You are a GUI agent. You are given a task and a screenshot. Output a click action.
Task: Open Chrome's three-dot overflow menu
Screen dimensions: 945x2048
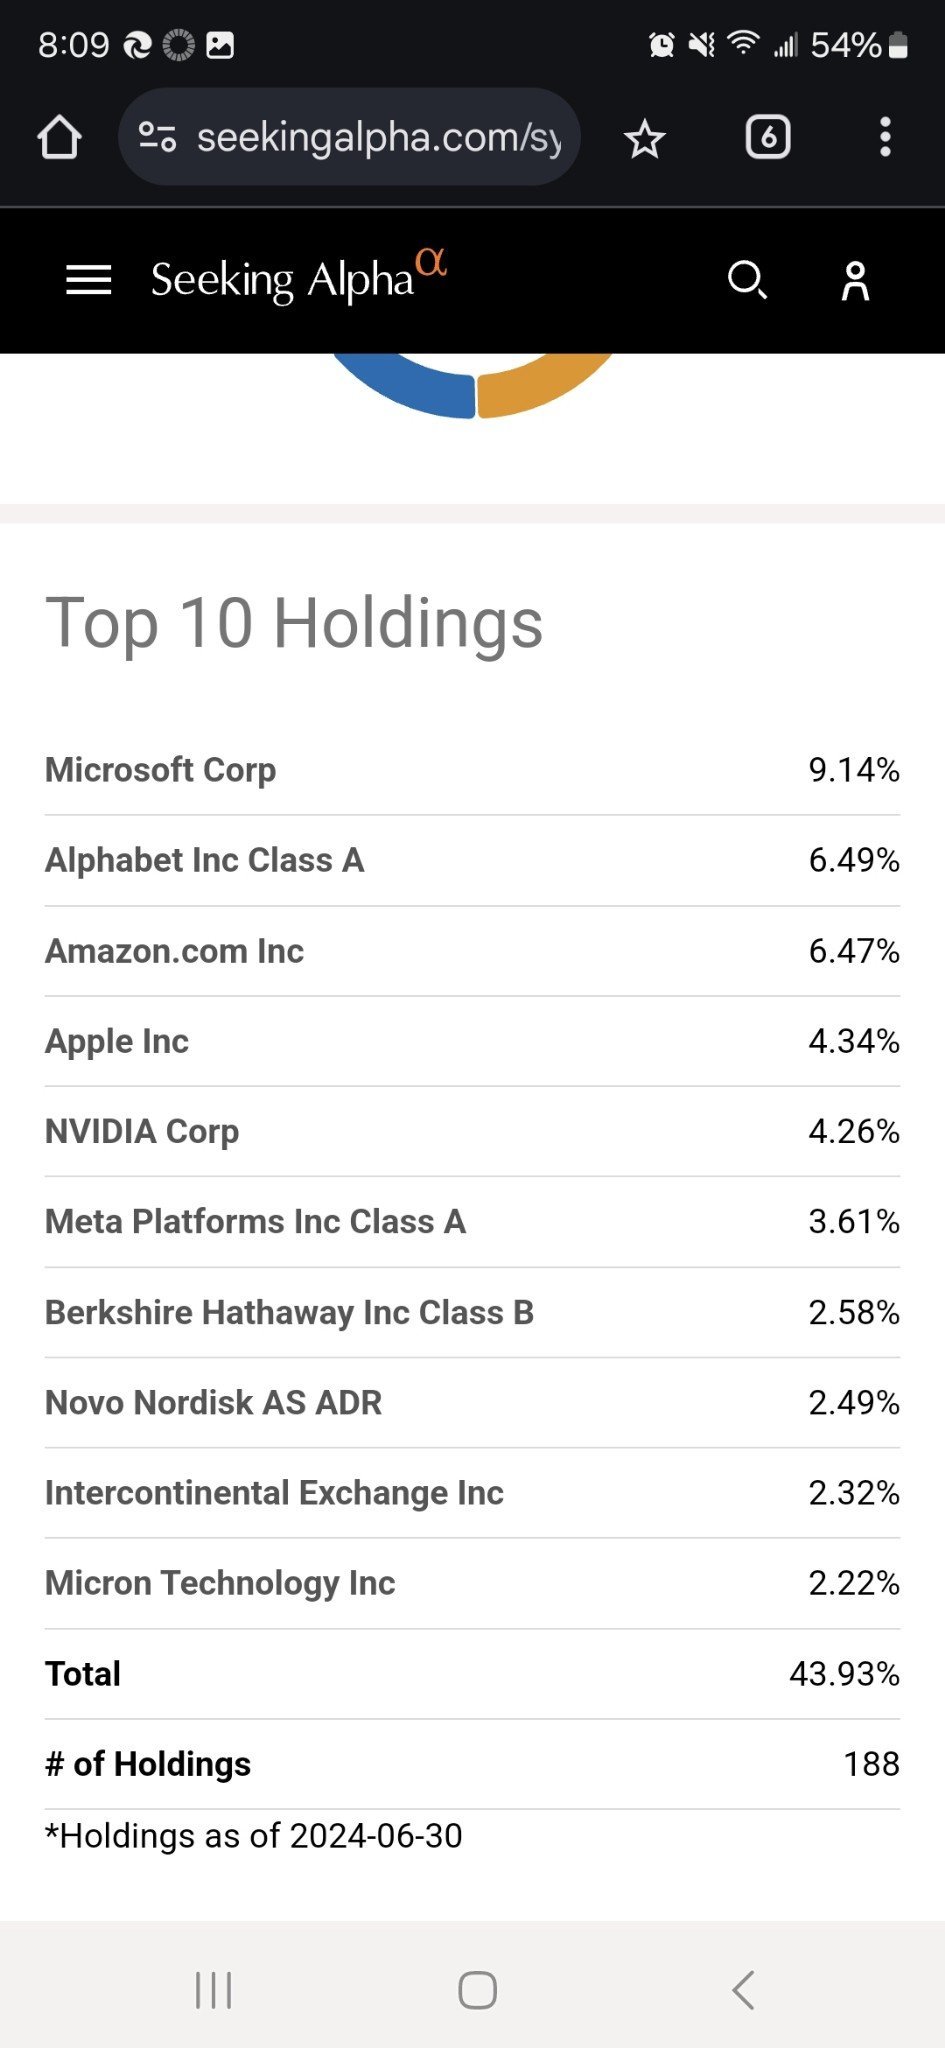click(x=884, y=137)
